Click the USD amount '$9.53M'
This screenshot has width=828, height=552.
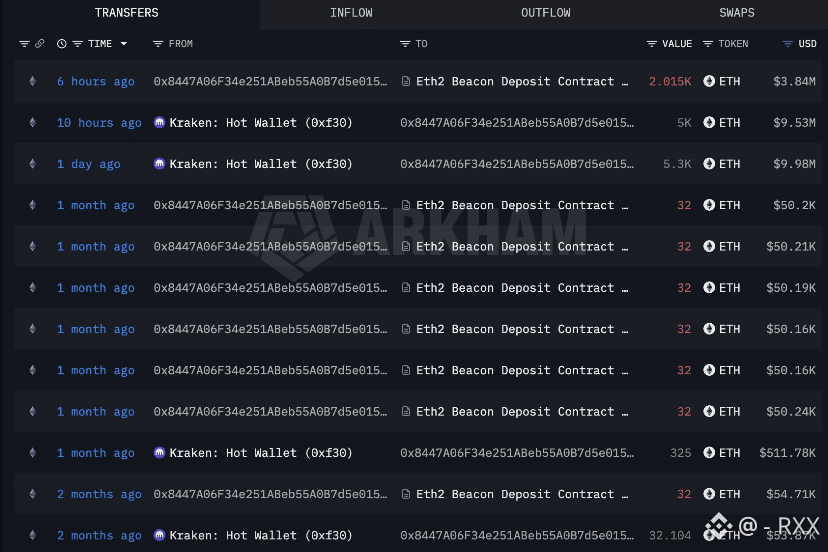pyautogui.click(x=794, y=123)
